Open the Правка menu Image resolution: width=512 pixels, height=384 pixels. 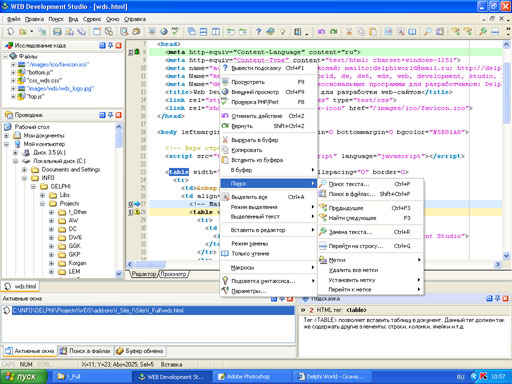pyautogui.click(x=34, y=19)
